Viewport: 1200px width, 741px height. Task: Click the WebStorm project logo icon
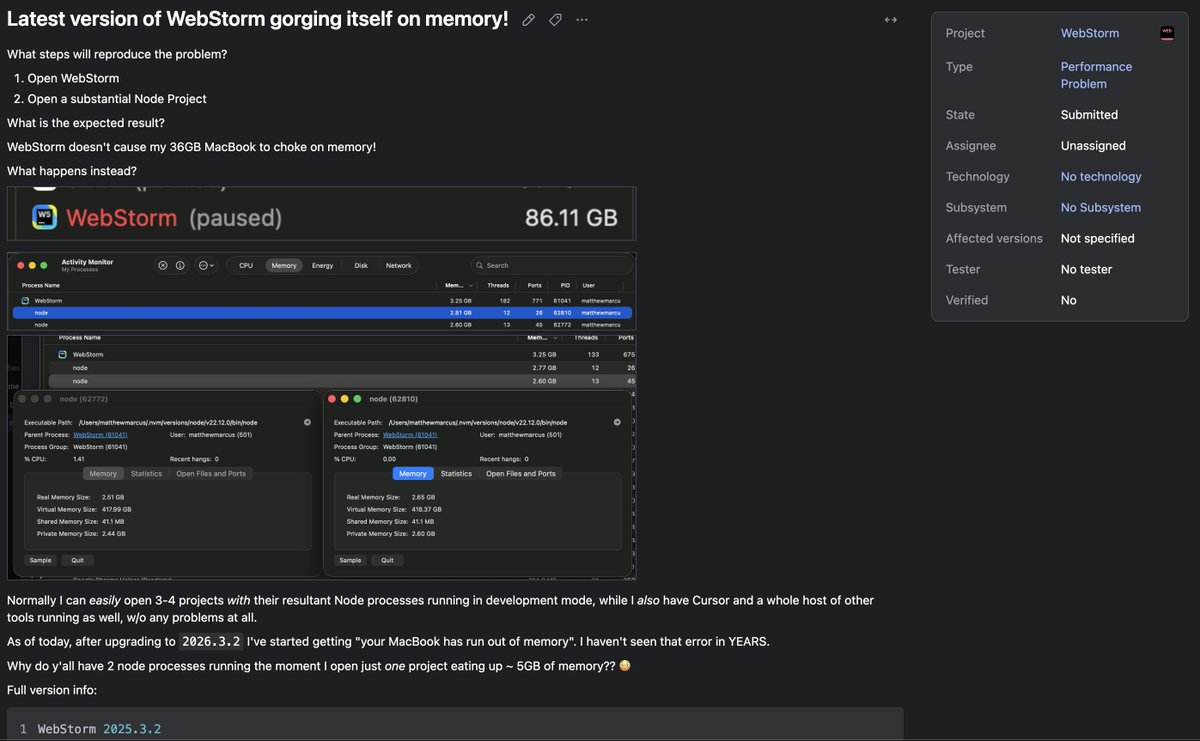click(1167, 33)
